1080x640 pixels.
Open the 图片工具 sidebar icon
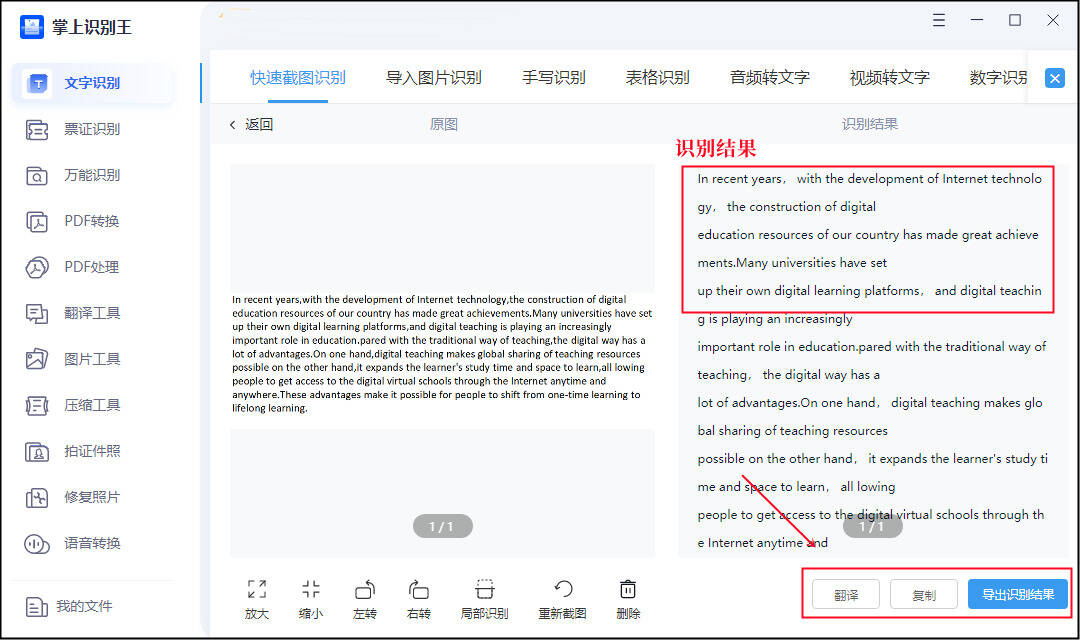tap(37, 359)
